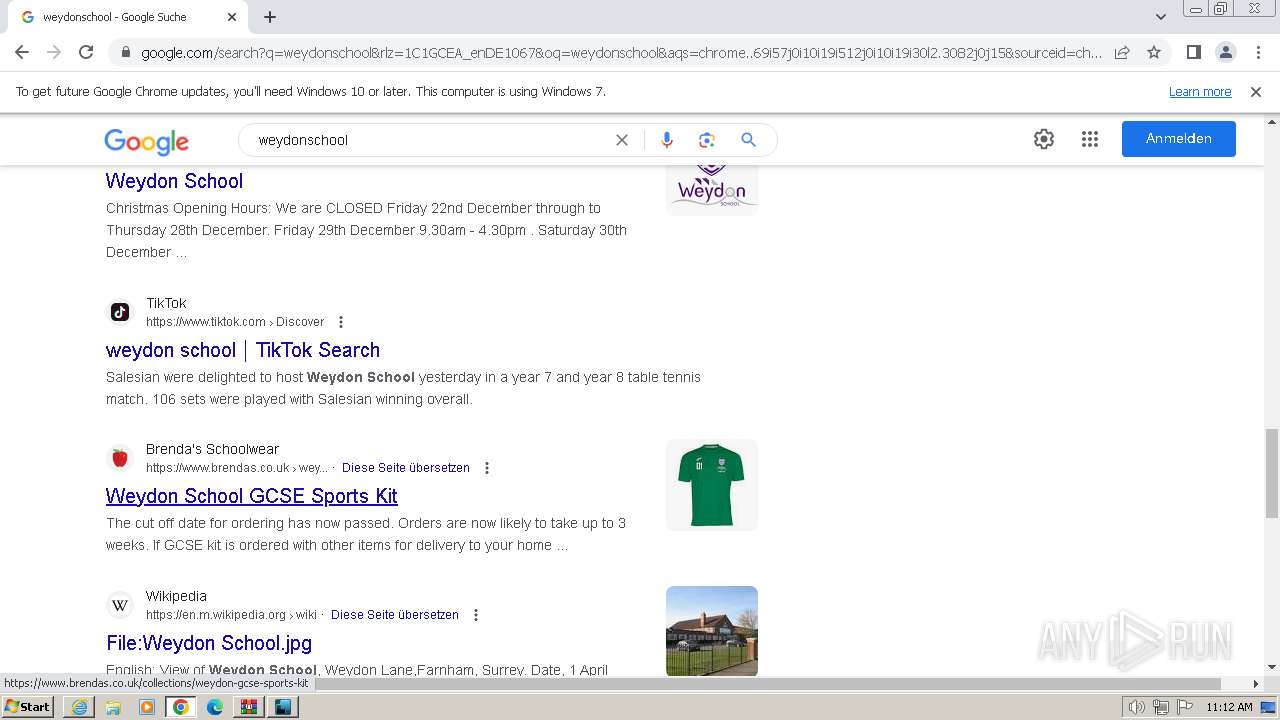Start voice search microphone
1280x720 pixels.
point(667,140)
